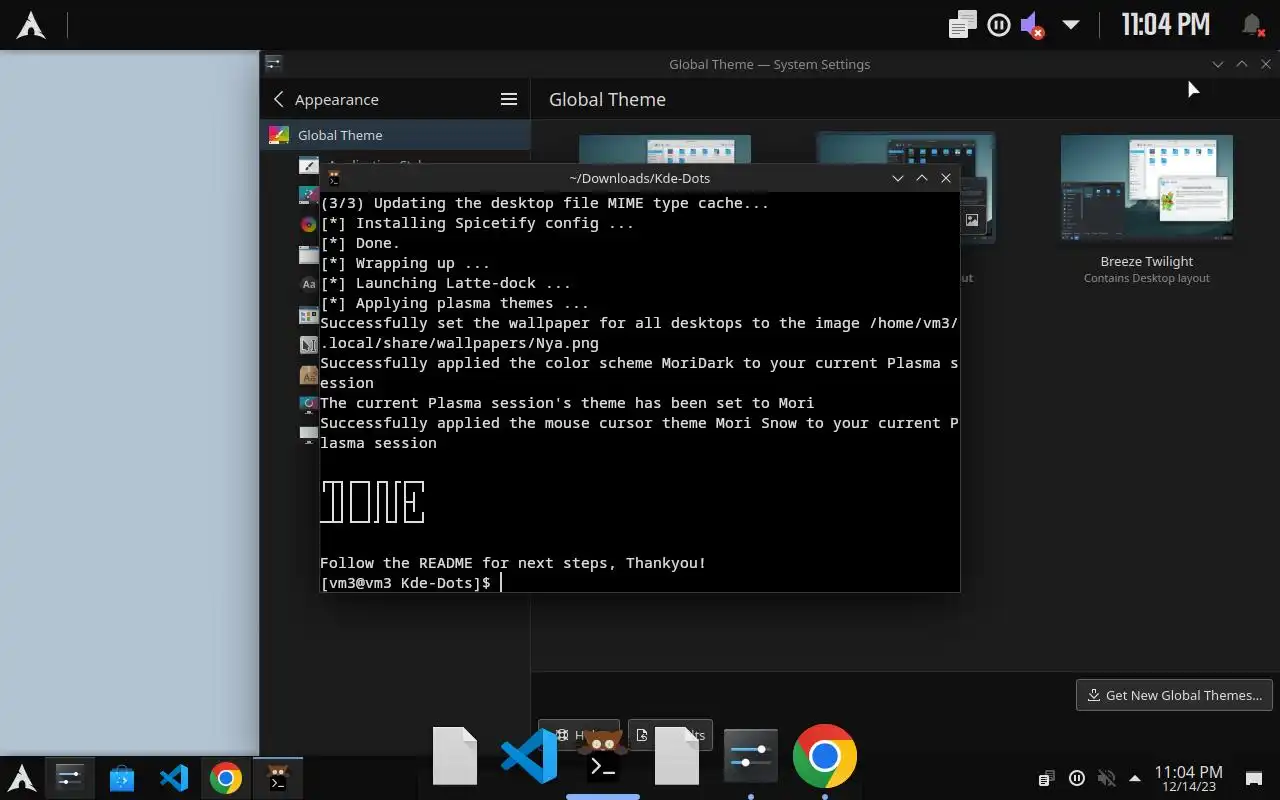Open the Arch launcher in top panel

31,25
